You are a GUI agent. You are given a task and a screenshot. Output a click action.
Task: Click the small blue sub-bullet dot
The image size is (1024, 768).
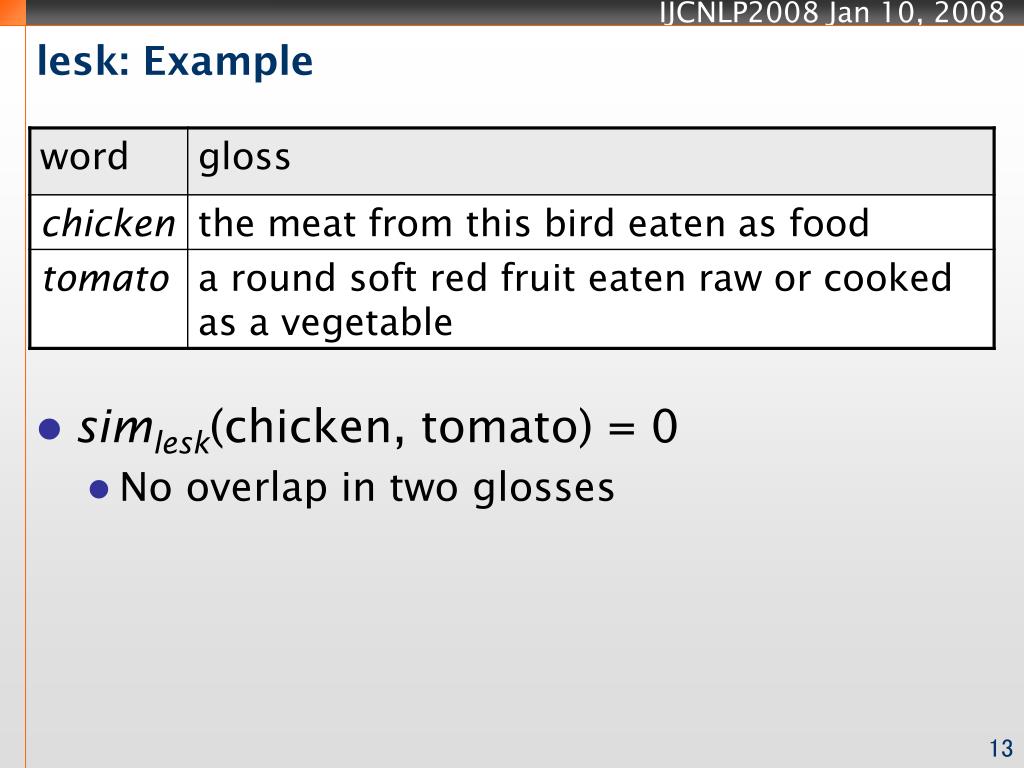pyautogui.click(x=99, y=489)
